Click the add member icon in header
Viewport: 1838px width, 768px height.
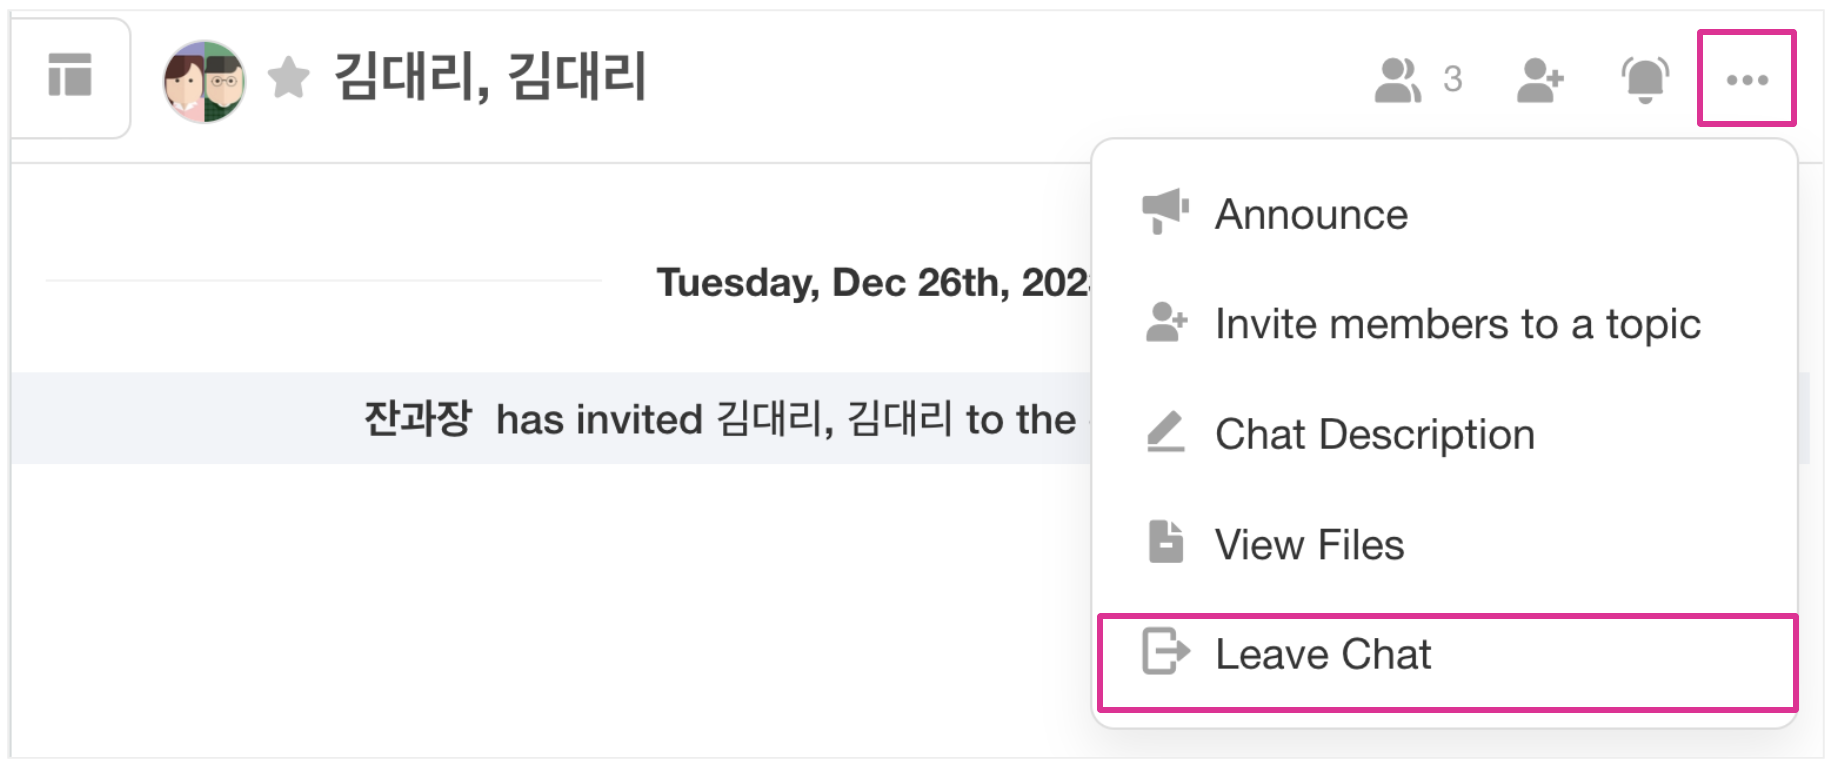pos(1539,80)
